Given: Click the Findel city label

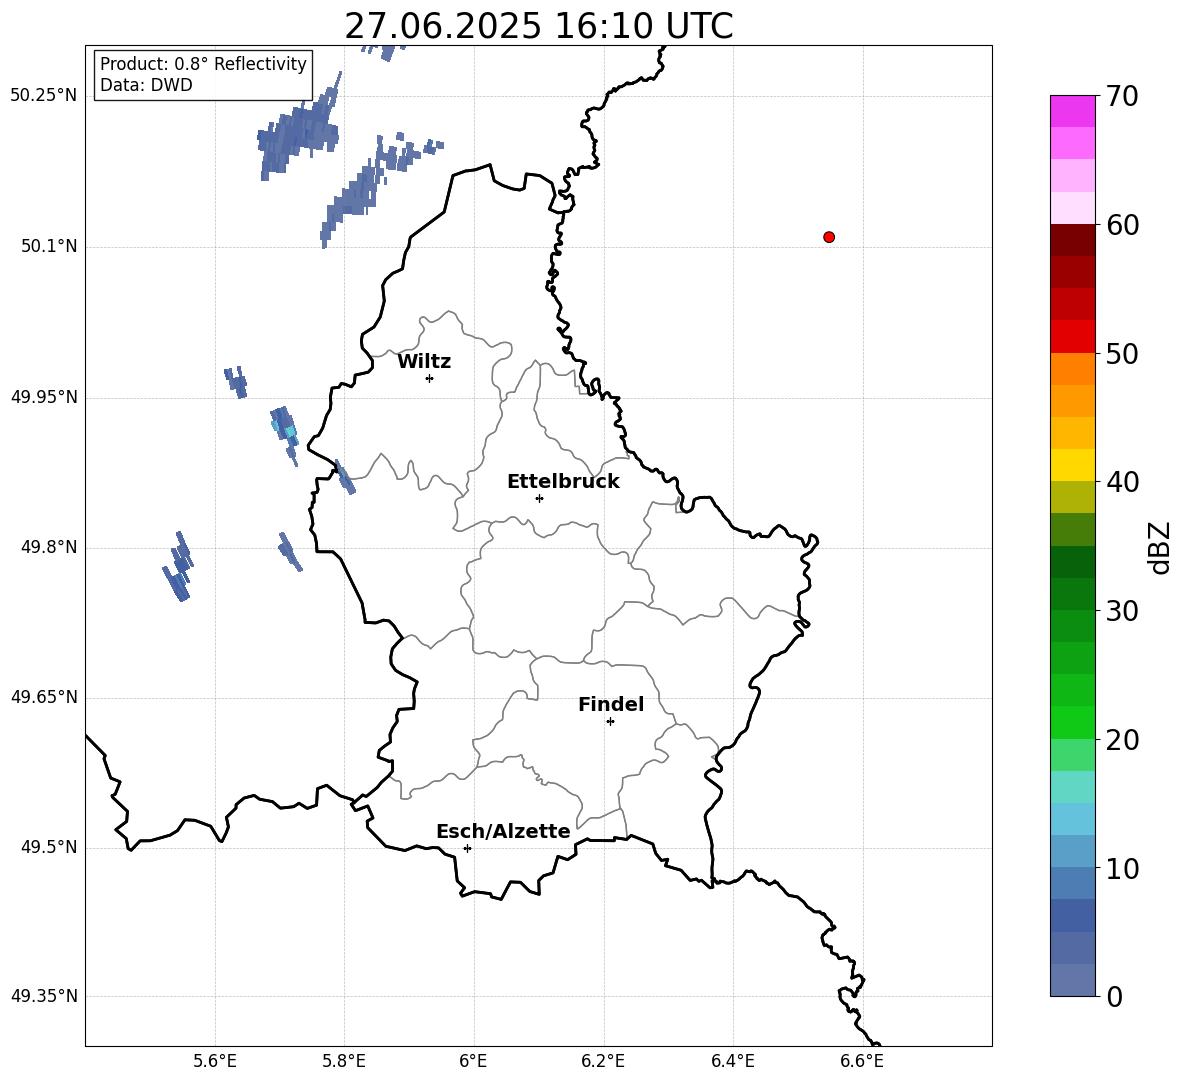Looking at the screenshot, I should pos(611,704).
